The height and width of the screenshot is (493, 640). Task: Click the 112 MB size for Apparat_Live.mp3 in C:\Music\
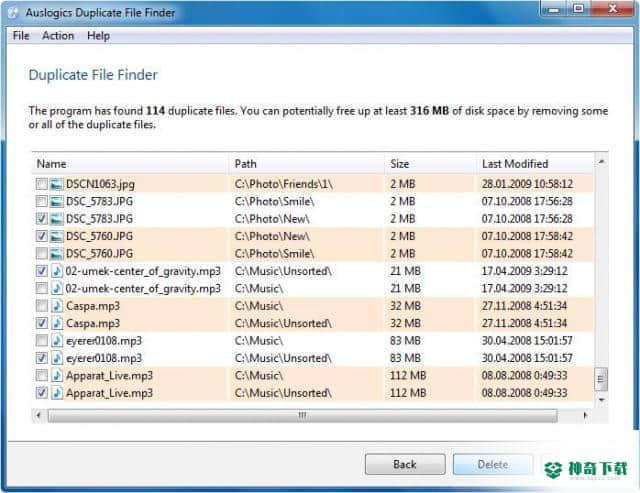coord(408,375)
